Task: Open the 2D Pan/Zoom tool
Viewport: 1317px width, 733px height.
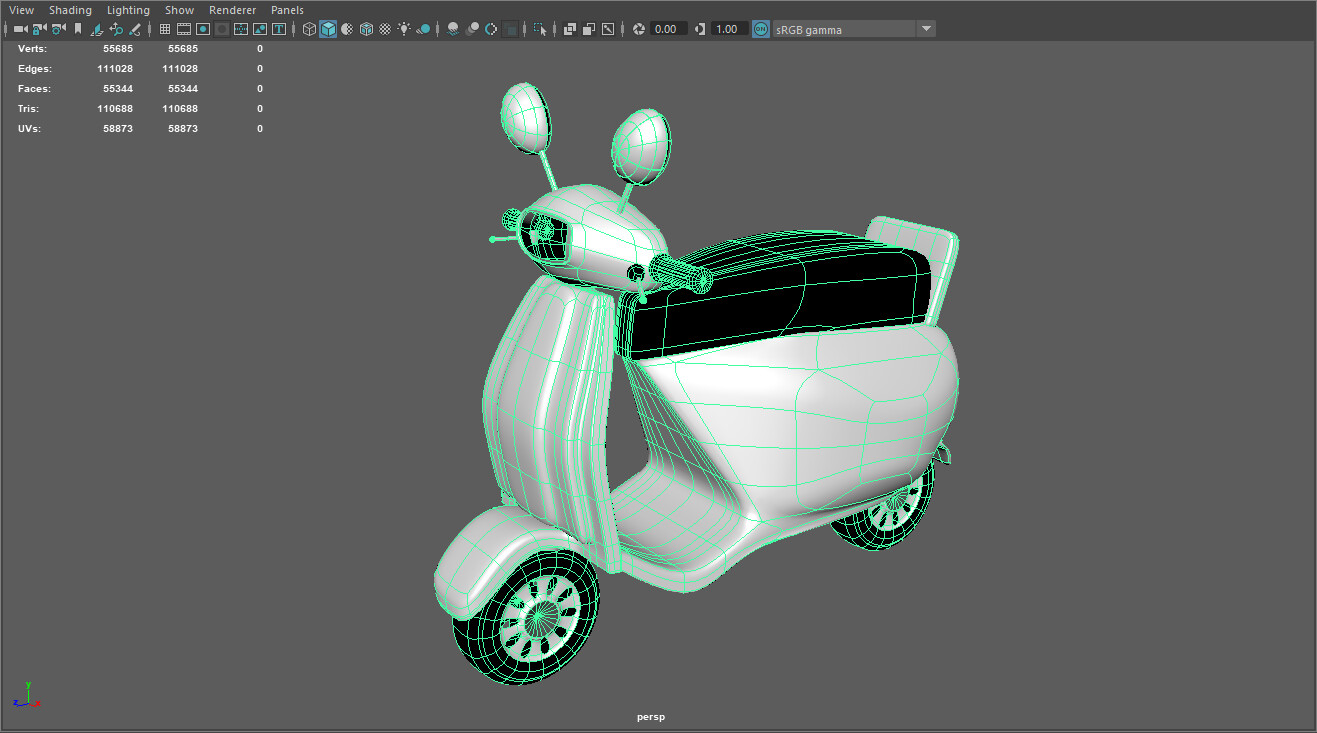Action: pyautogui.click(x=115, y=29)
